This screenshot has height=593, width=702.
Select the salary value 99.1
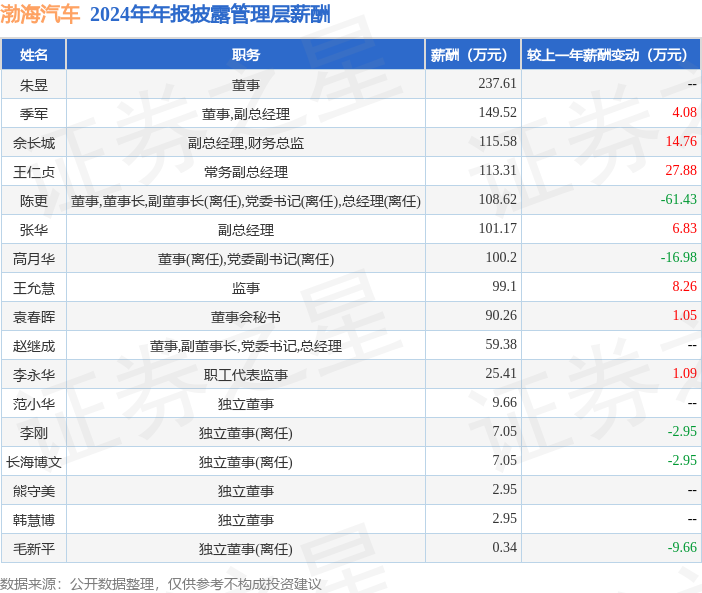click(505, 286)
